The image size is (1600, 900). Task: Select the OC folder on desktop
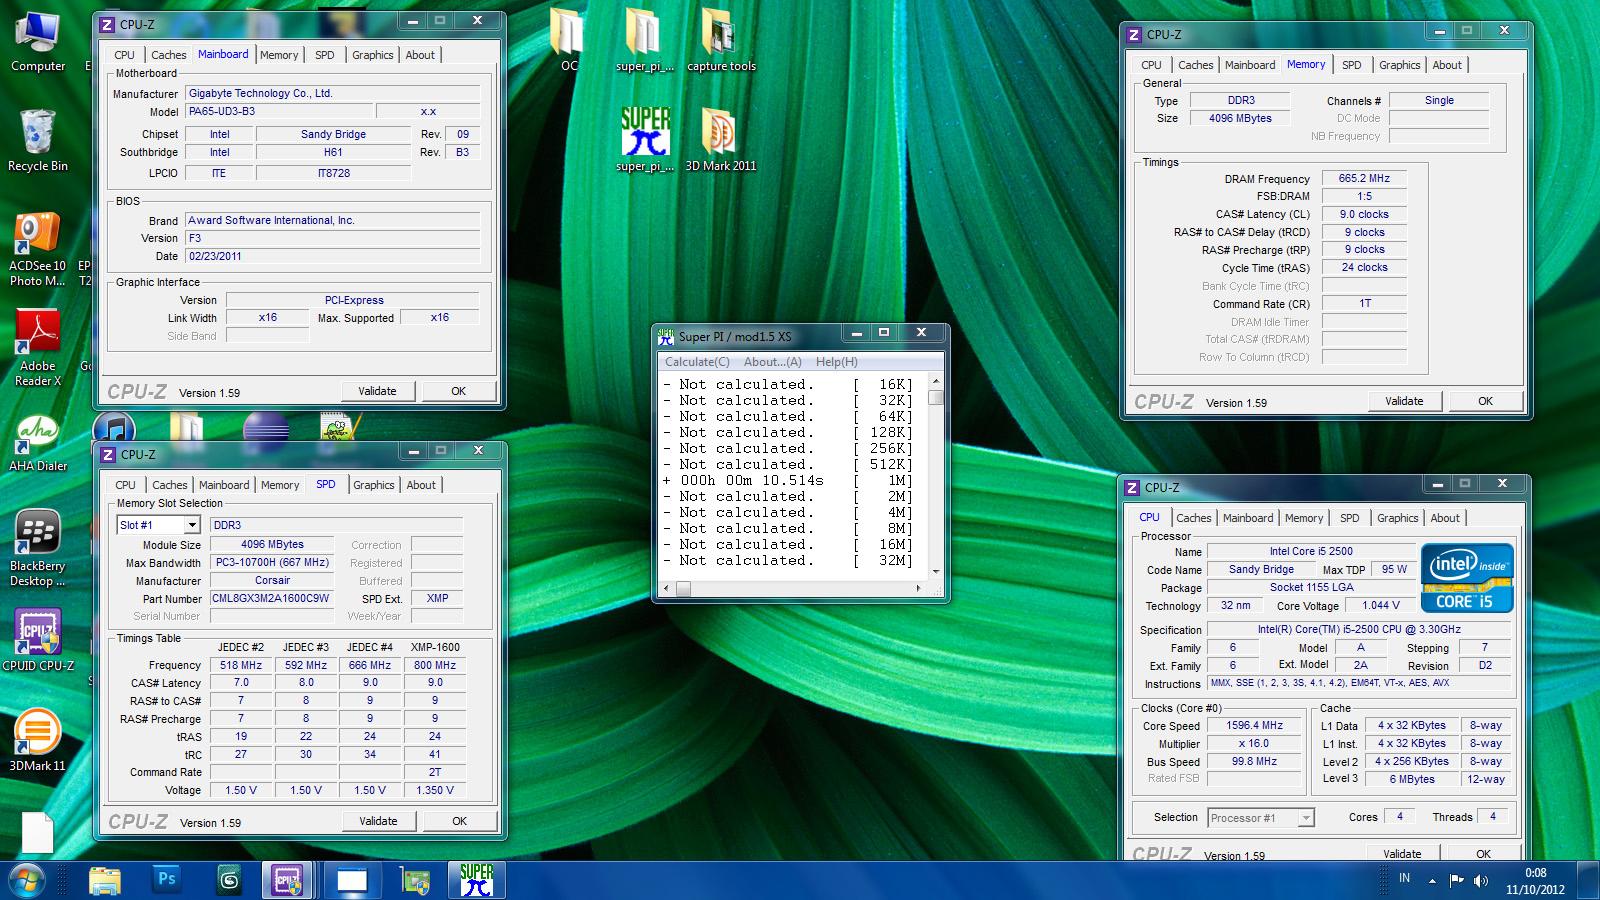coord(568,40)
